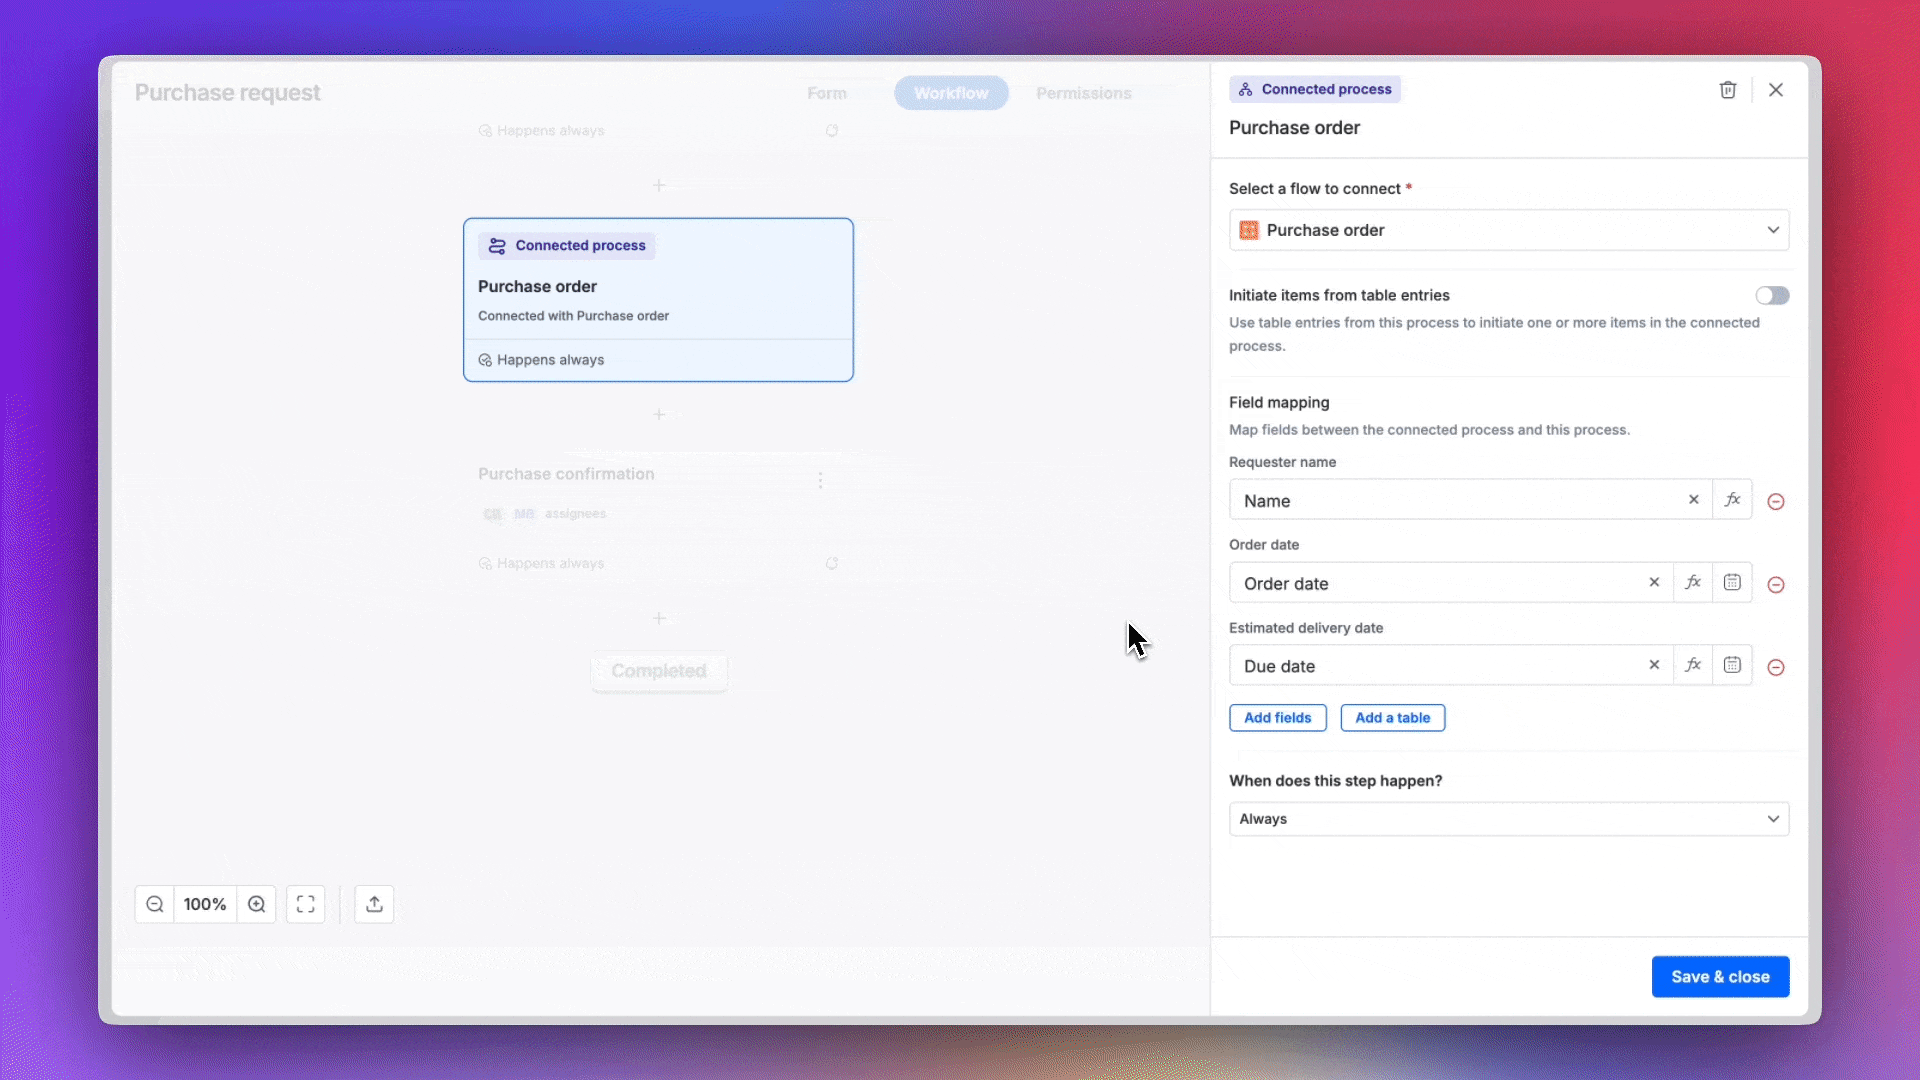This screenshot has height=1080, width=1920.
Task: Switch to the Permissions tab
Action: click(x=1084, y=93)
